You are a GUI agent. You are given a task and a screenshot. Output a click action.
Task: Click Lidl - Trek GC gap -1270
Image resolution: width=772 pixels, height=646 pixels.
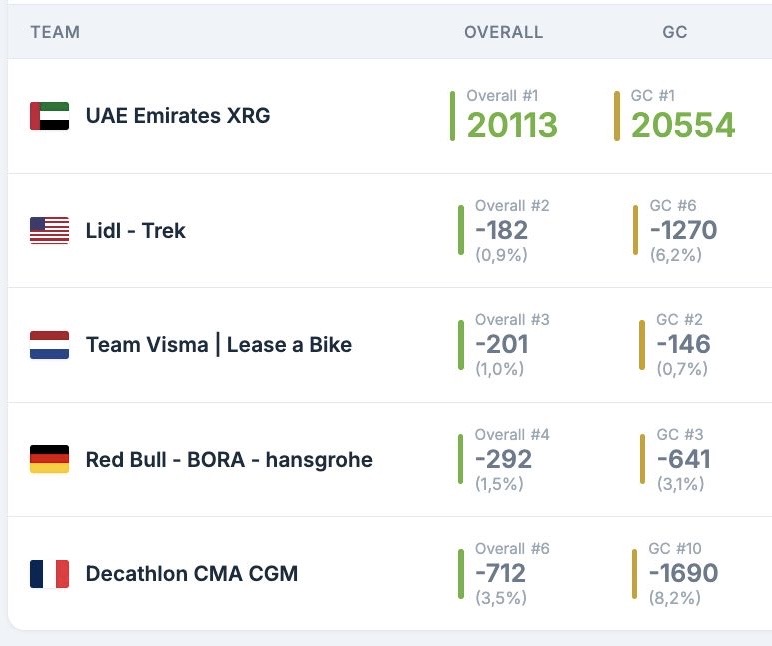click(683, 231)
